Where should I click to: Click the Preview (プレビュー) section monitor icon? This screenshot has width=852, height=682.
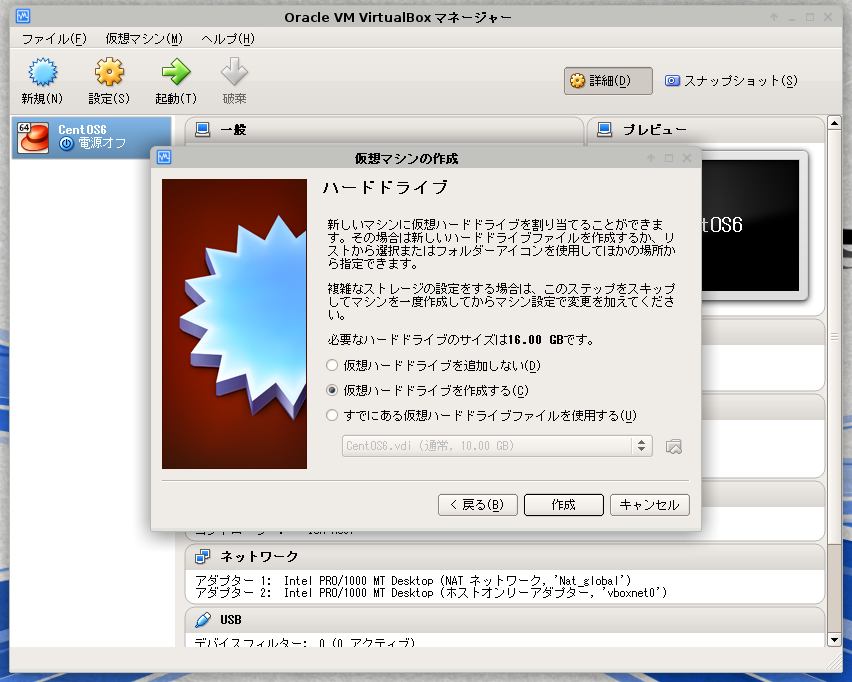tap(604, 130)
